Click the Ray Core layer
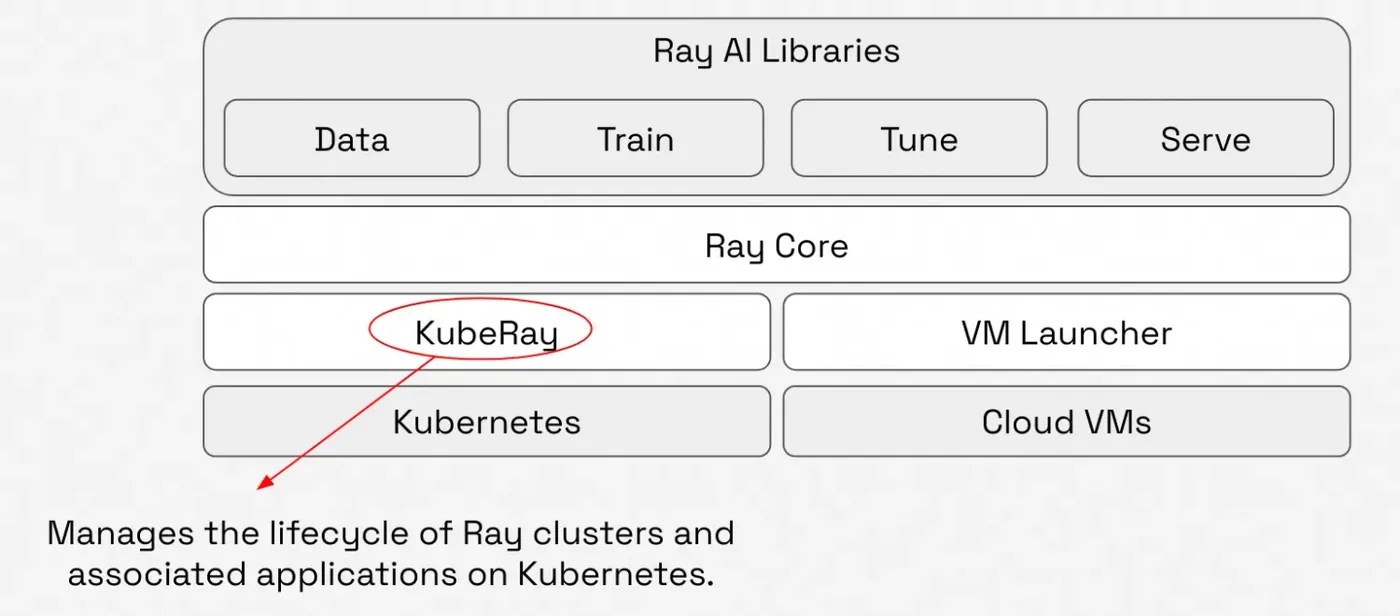The height and width of the screenshot is (616, 1400). (x=776, y=245)
